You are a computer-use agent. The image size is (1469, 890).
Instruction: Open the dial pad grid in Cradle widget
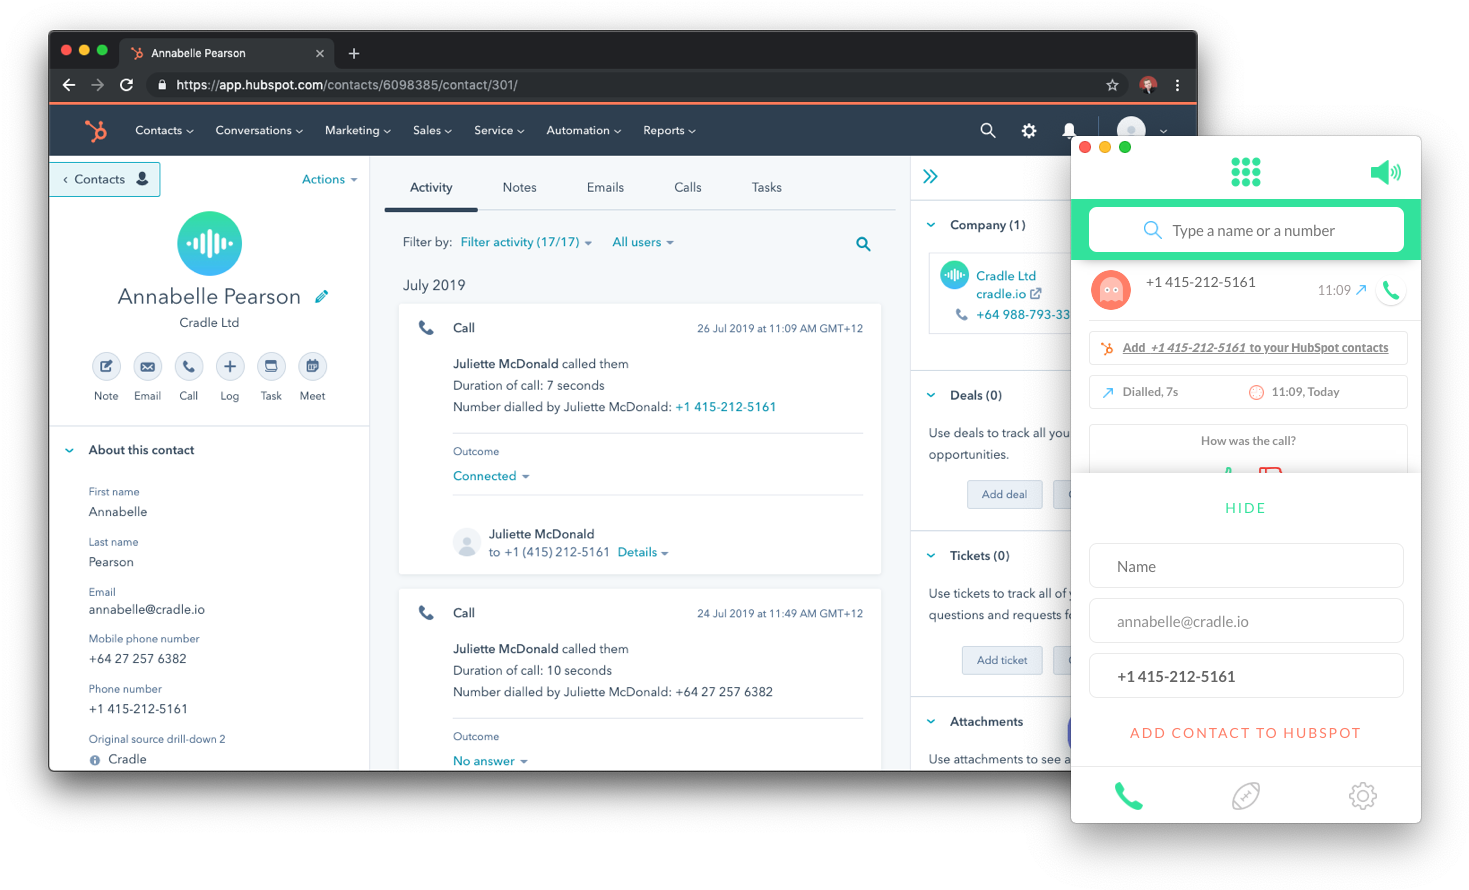coord(1245,172)
